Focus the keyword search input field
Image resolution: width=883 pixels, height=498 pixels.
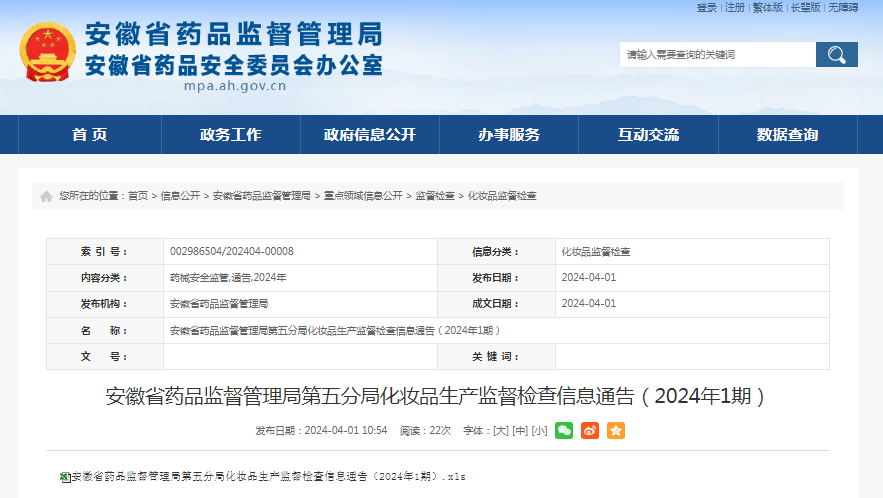(717, 55)
